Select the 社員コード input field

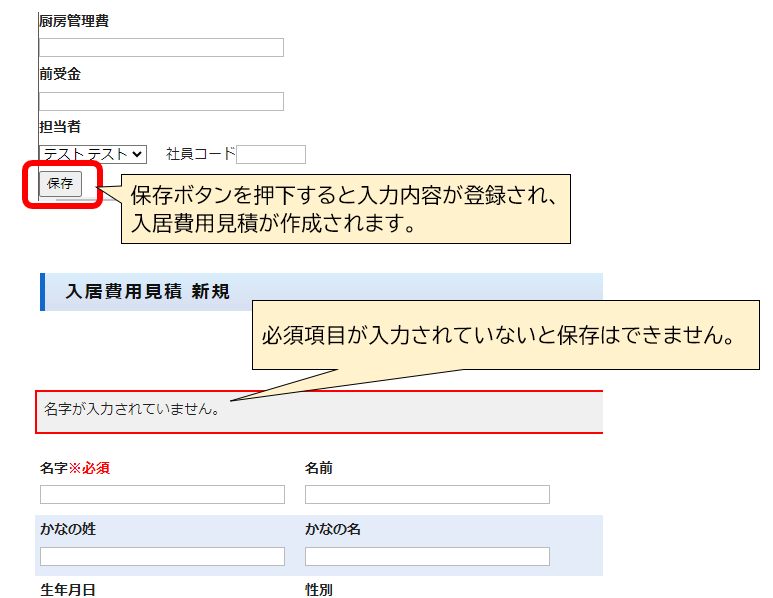pyautogui.click(x=271, y=154)
